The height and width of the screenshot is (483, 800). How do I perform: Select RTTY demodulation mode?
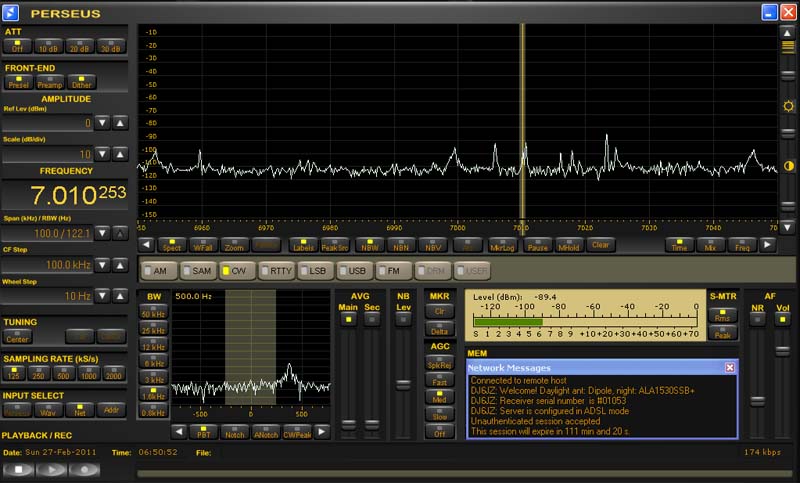coord(276,271)
